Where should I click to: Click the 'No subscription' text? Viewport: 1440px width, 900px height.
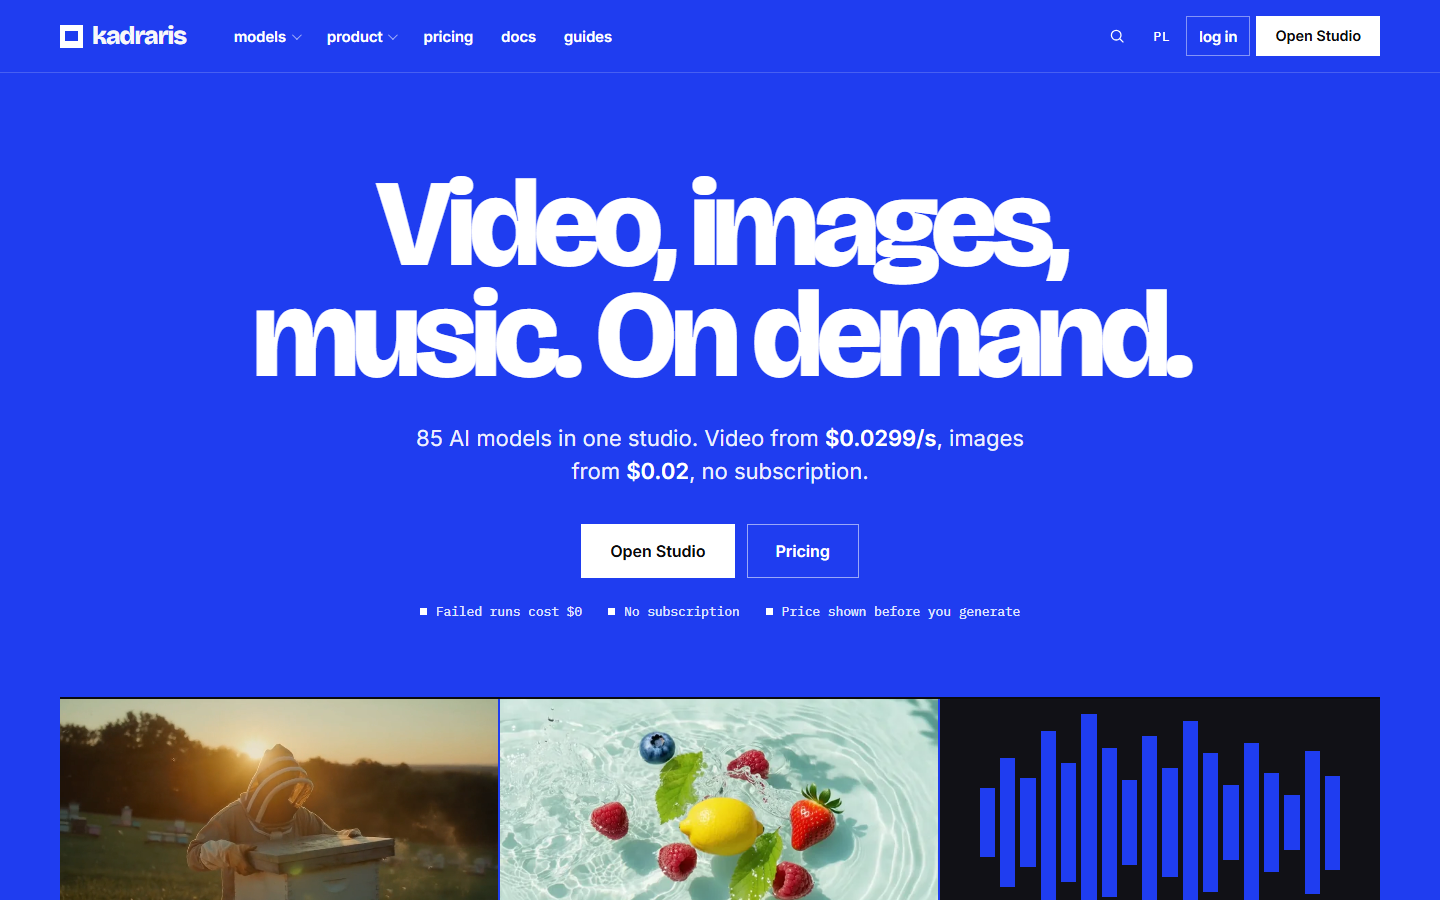tap(682, 611)
